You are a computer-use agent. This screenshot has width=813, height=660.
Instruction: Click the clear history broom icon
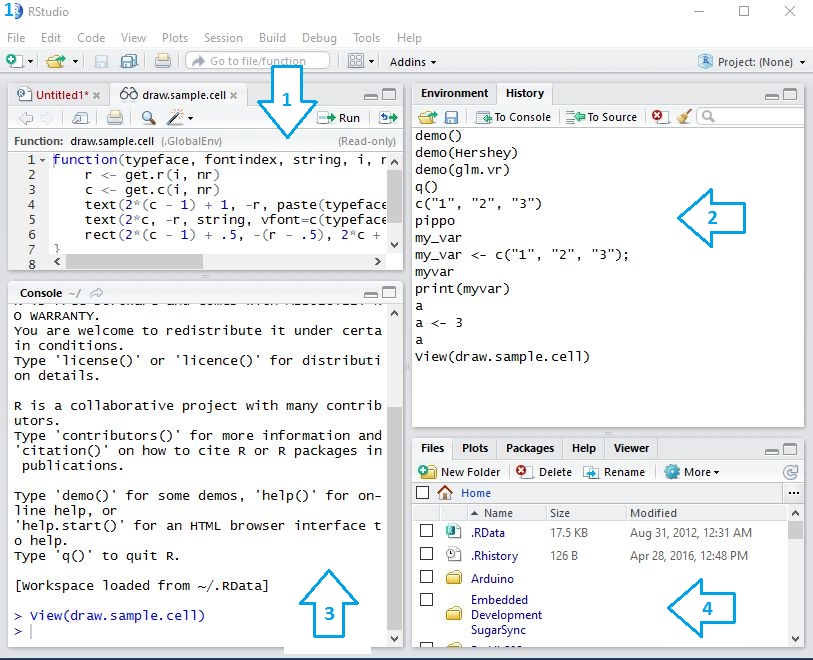684,117
